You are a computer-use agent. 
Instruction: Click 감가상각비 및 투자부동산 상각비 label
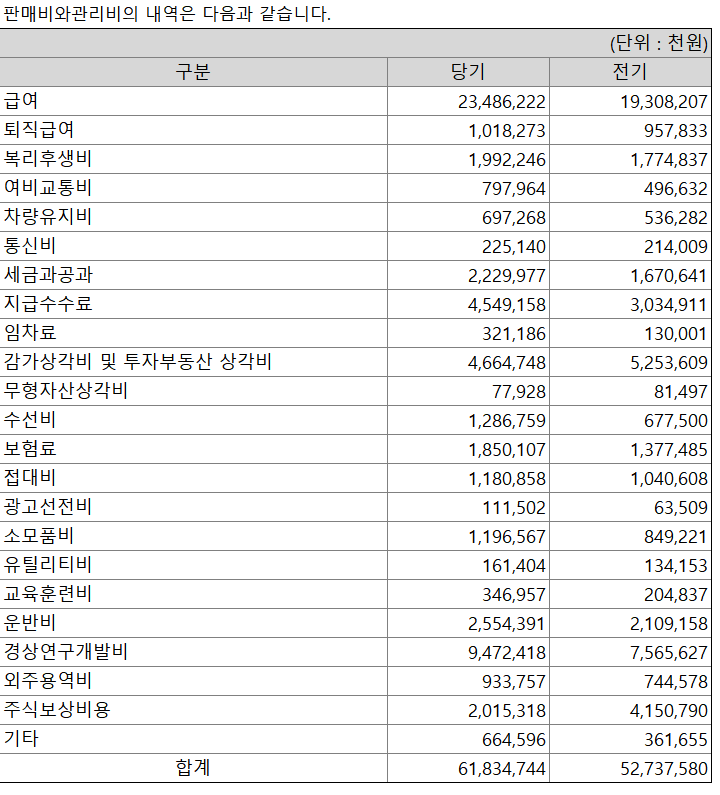pos(138,361)
